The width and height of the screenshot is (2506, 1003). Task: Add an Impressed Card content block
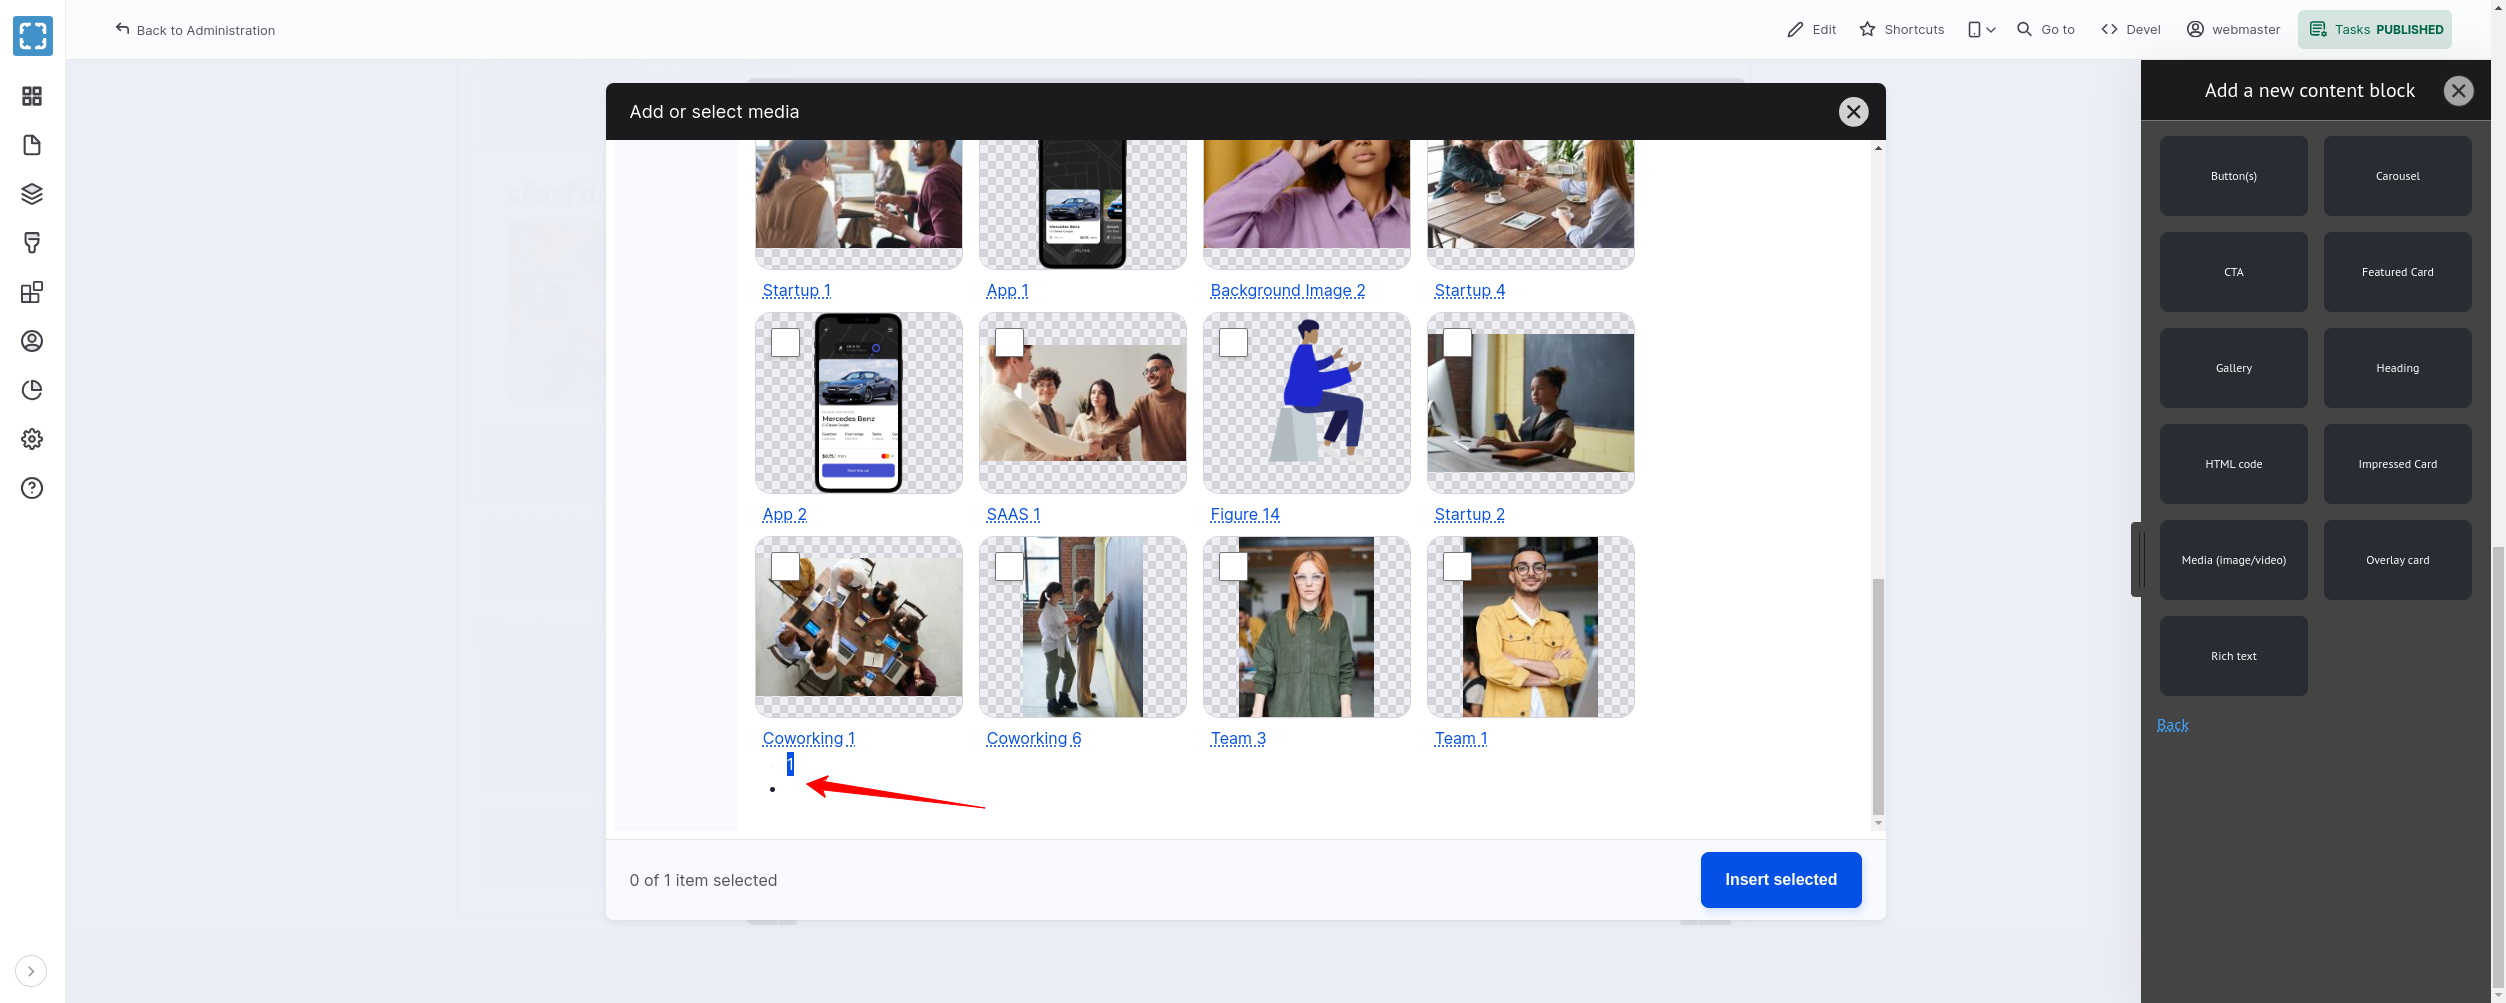[x=2398, y=464]
